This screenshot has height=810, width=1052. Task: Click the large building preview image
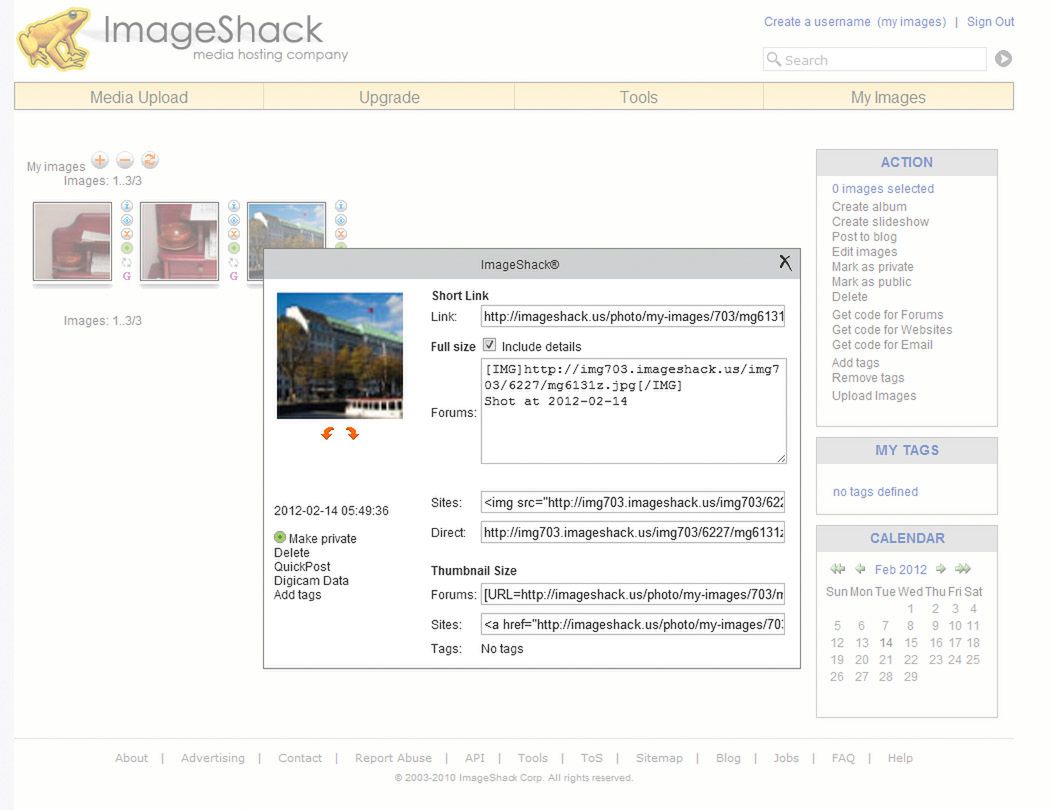point(339,356)
